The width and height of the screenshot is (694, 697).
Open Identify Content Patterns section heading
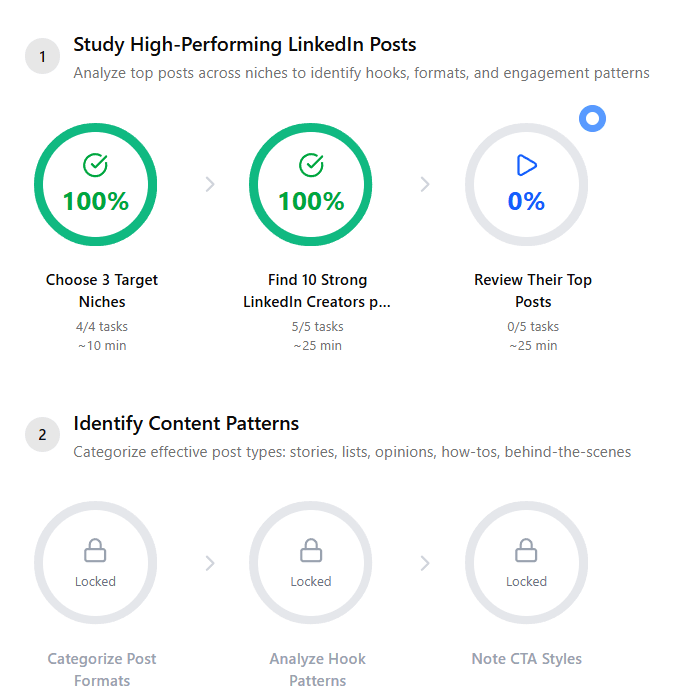pyautogui.click(x=186, y=423)
